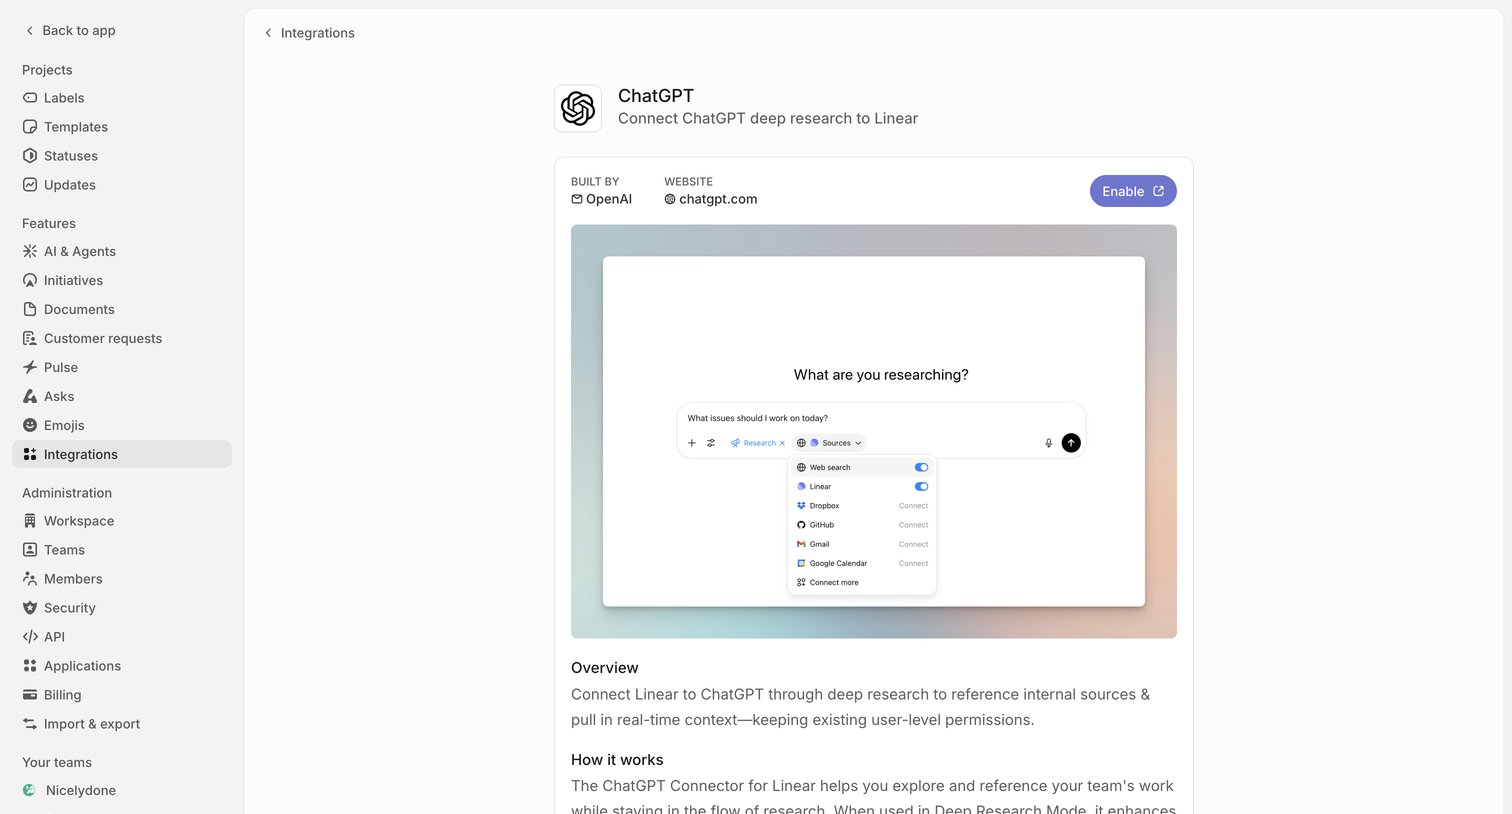This screenshot has height=814, width=1512.
Task: Click the Asks icon in sidebar
Action: (30, 397)
